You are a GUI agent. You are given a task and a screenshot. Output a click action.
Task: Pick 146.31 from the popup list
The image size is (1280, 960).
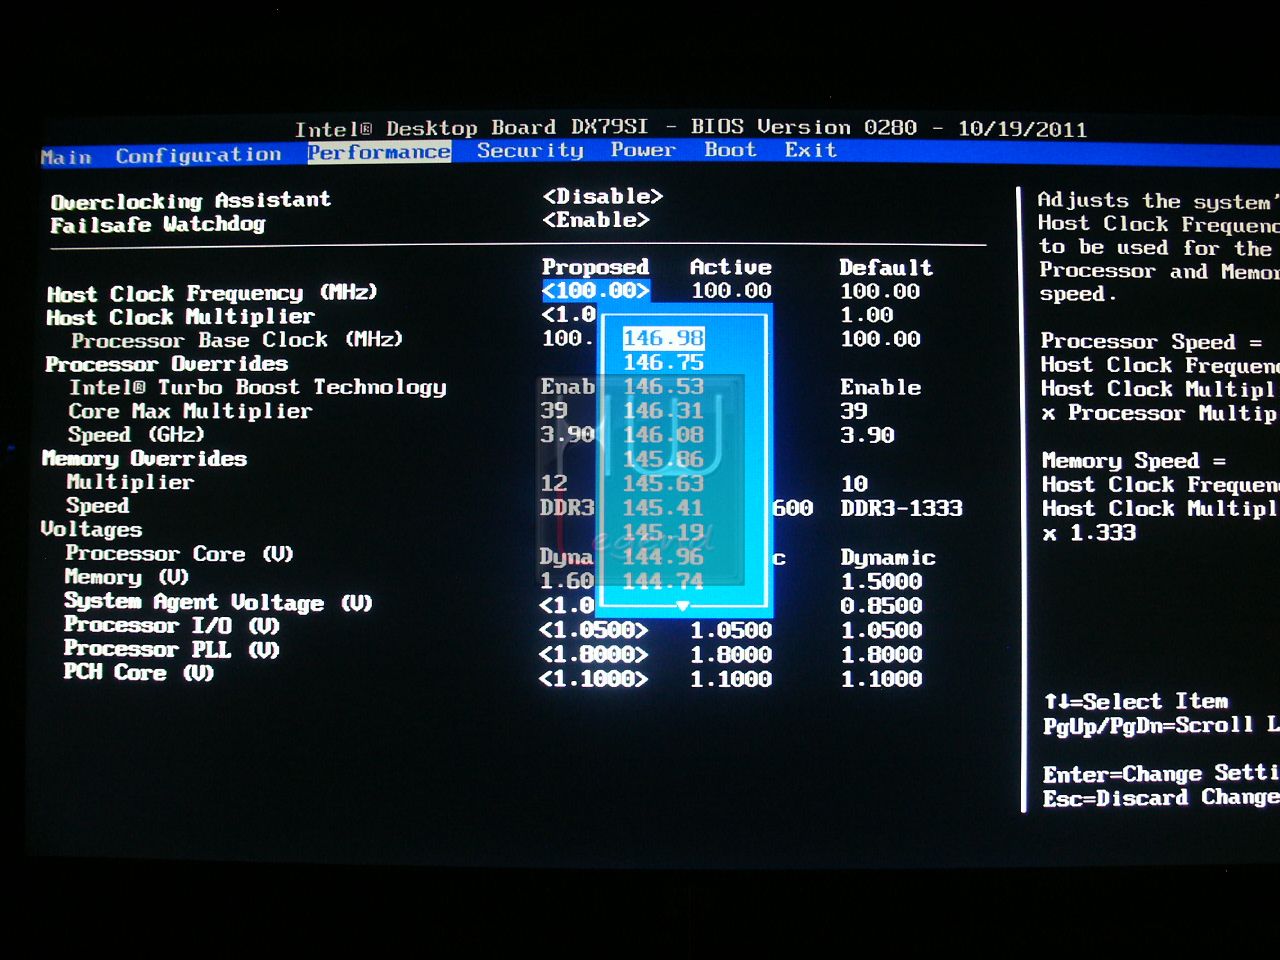tap(664, 410)
